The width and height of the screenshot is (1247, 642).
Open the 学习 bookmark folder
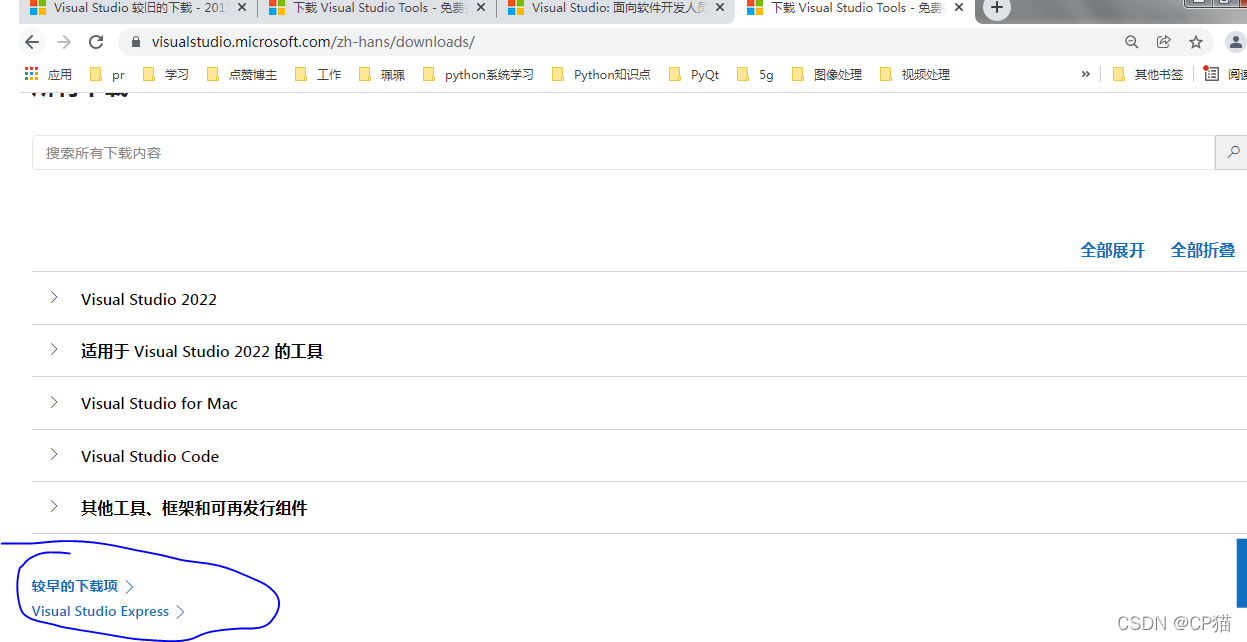tap(165, 74)
